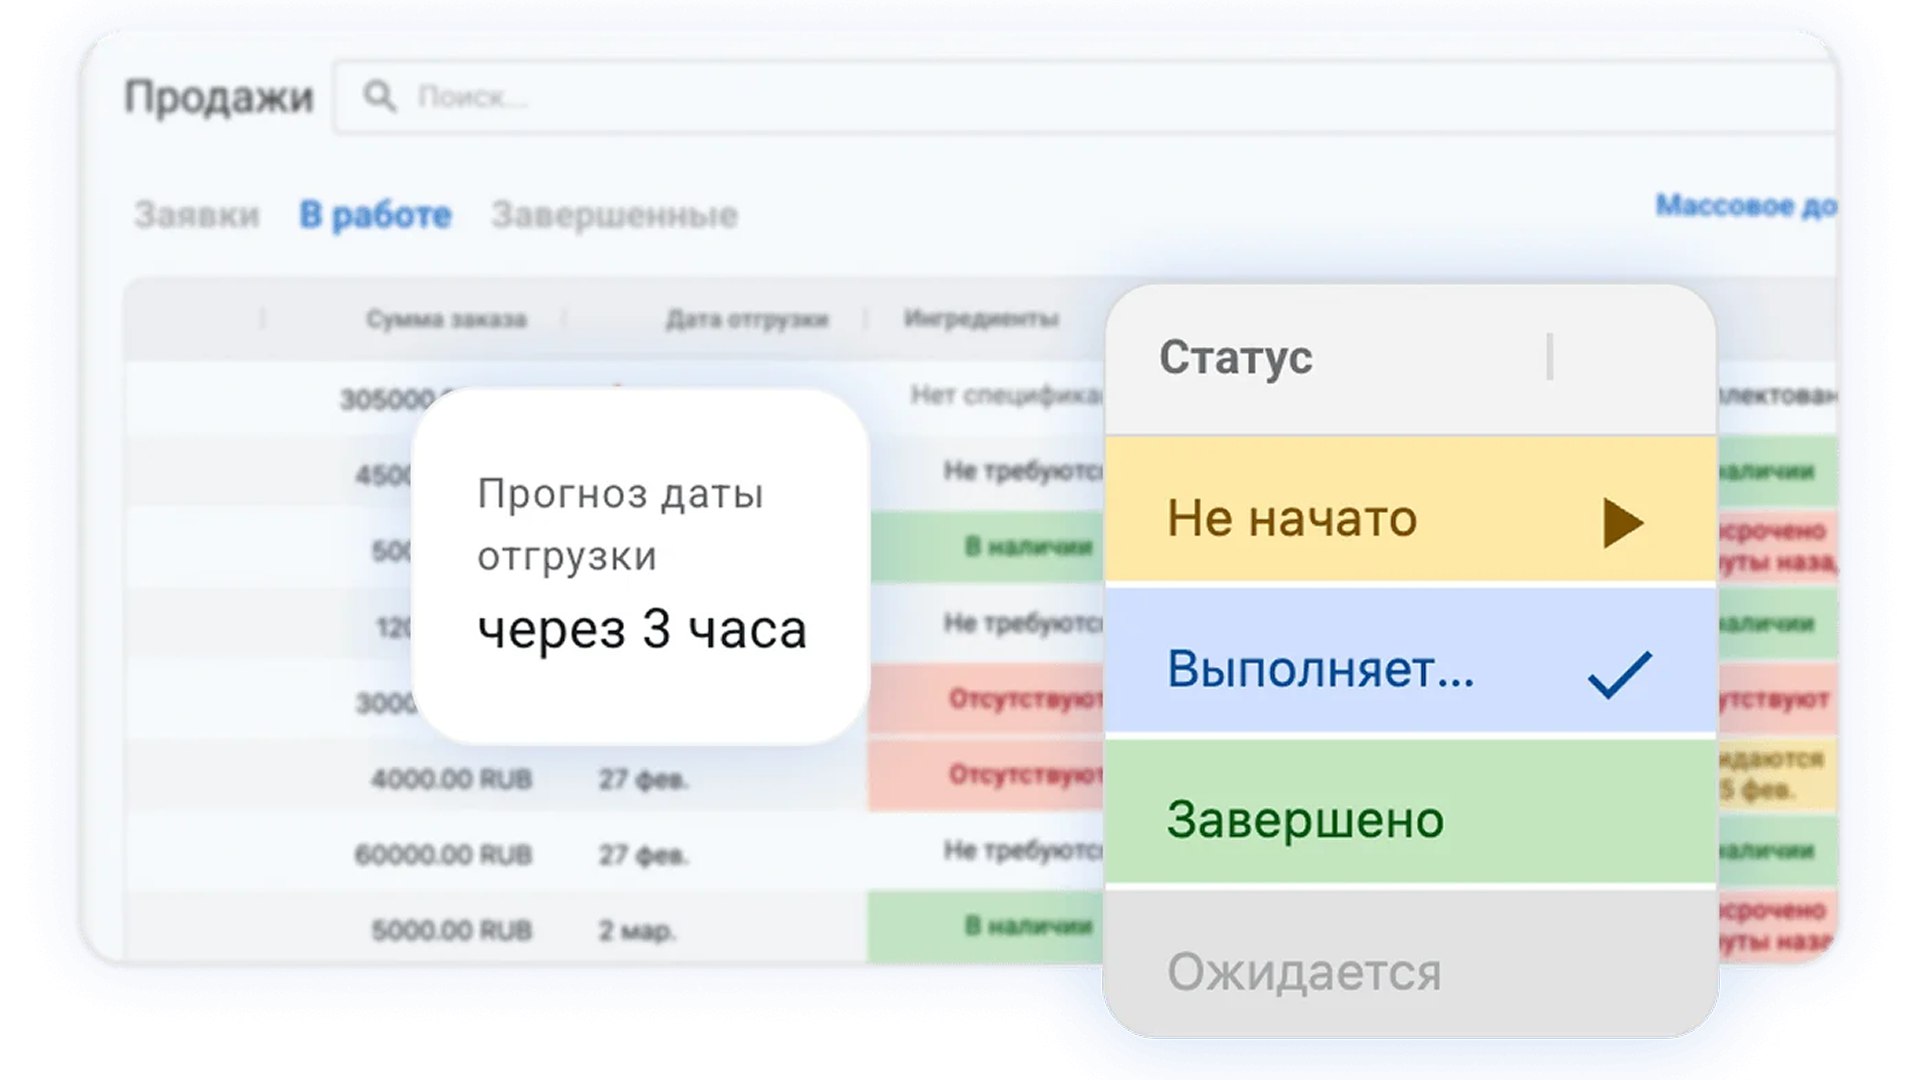
Task: Click the Продажи page title
Action: pos(218,98)
